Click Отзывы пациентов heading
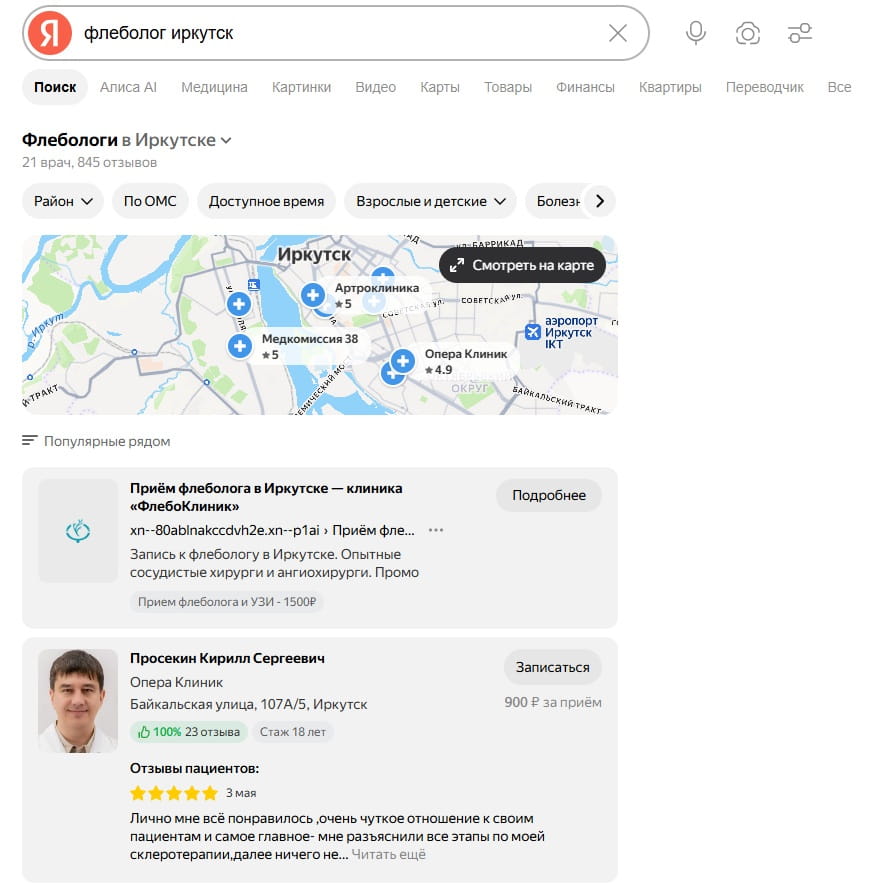This screenshot has height=885, width=875. click(x=194, y=768)
